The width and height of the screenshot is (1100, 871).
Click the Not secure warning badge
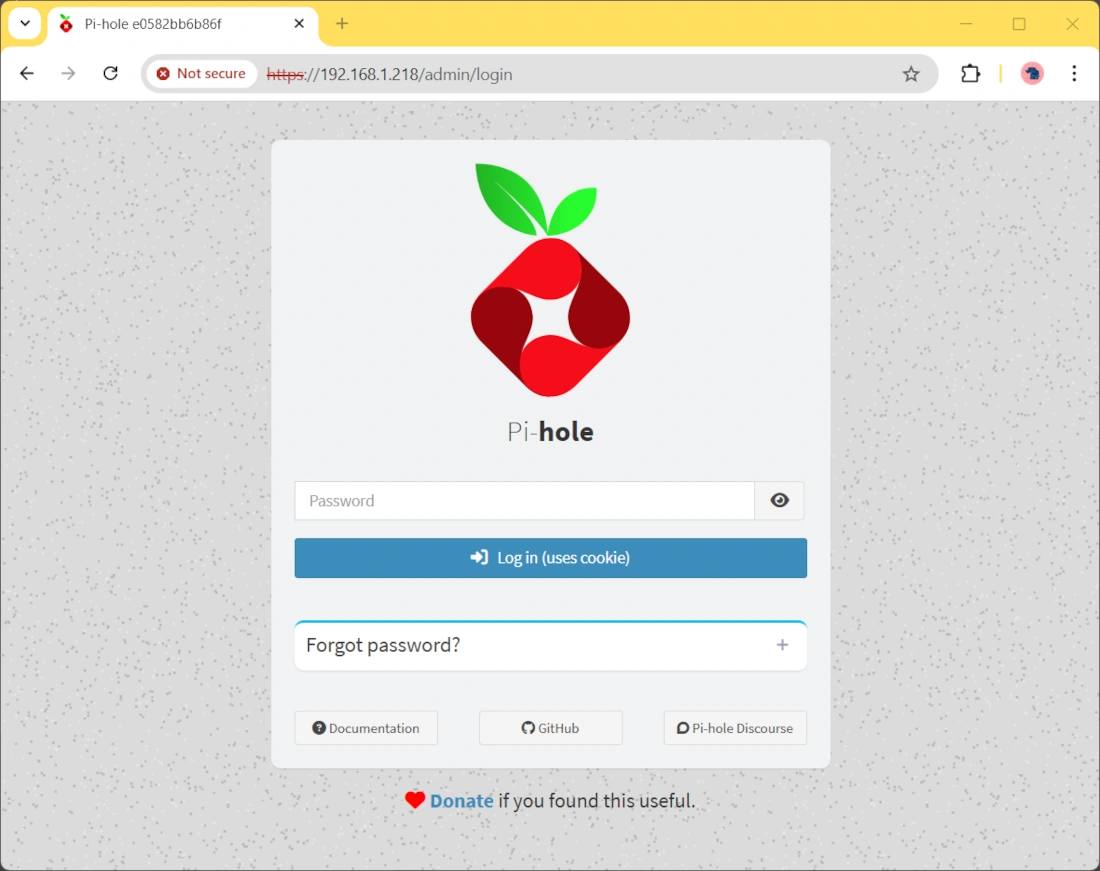click(200, 73)
